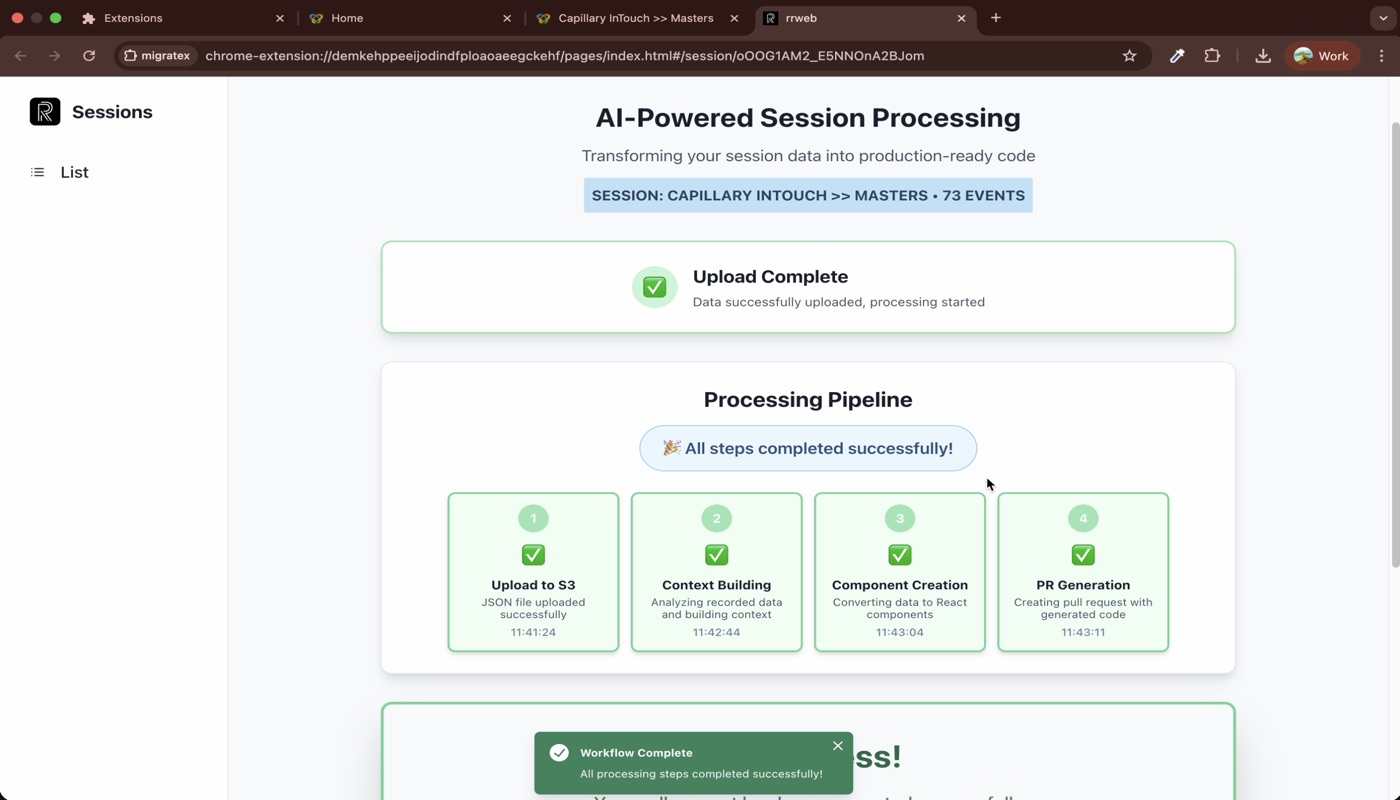The height and width of the screenshot is (800, 1400).
Task: Open a new browser tab
Action: (996, 18)
